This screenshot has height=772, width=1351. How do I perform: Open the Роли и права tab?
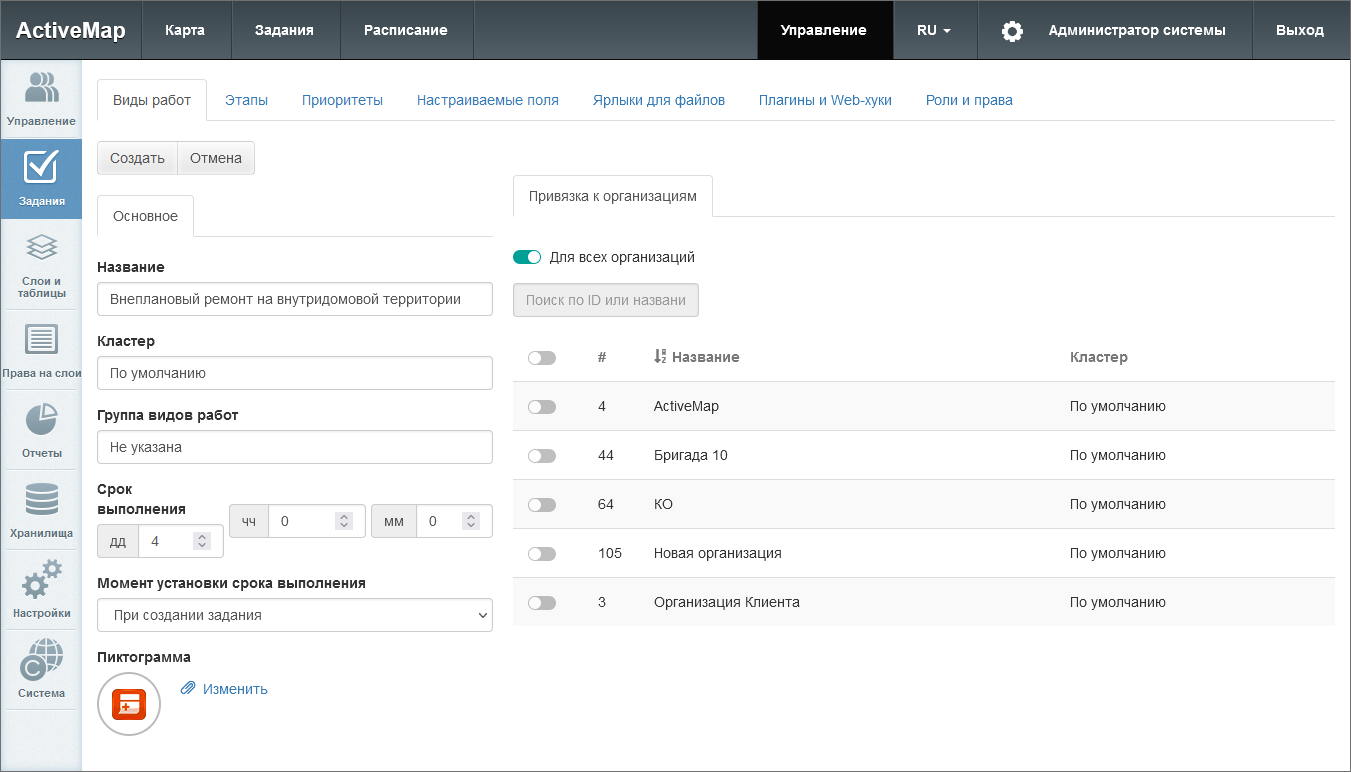coord(968,100)
